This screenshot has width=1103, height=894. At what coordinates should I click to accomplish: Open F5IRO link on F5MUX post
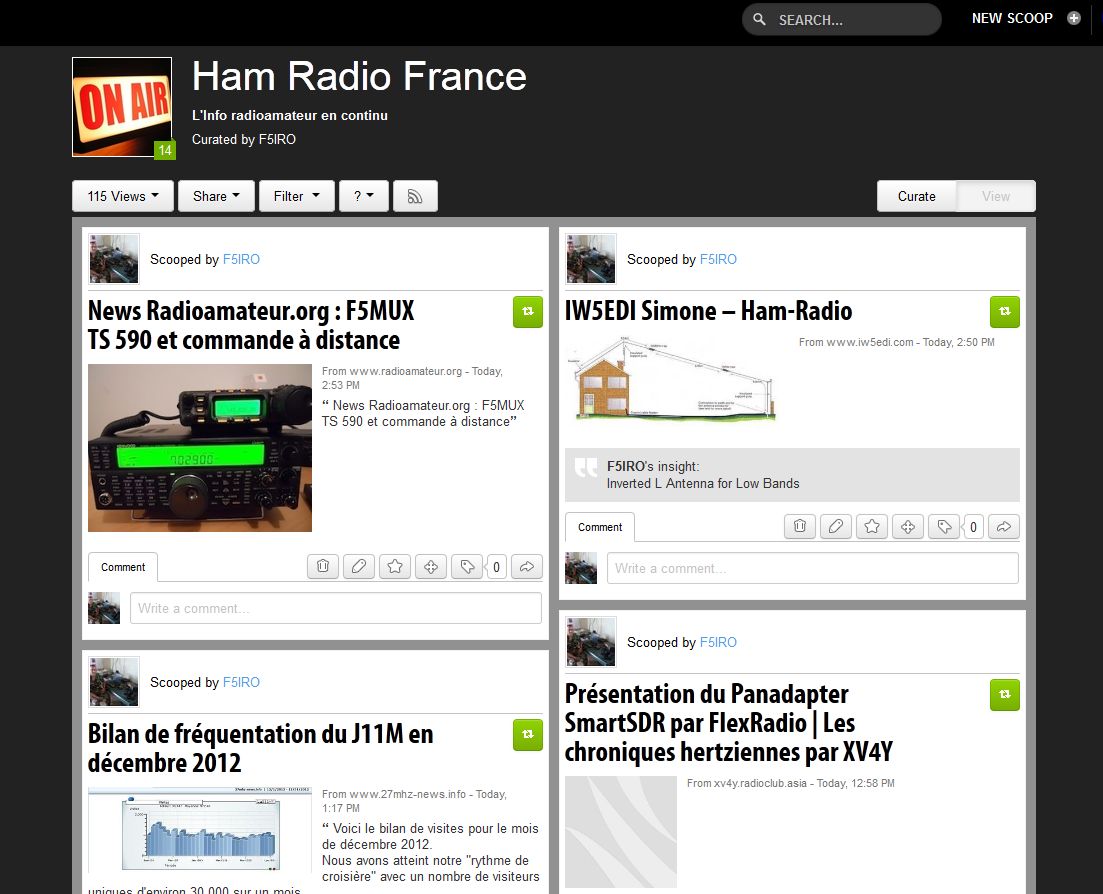click(241, 260)
